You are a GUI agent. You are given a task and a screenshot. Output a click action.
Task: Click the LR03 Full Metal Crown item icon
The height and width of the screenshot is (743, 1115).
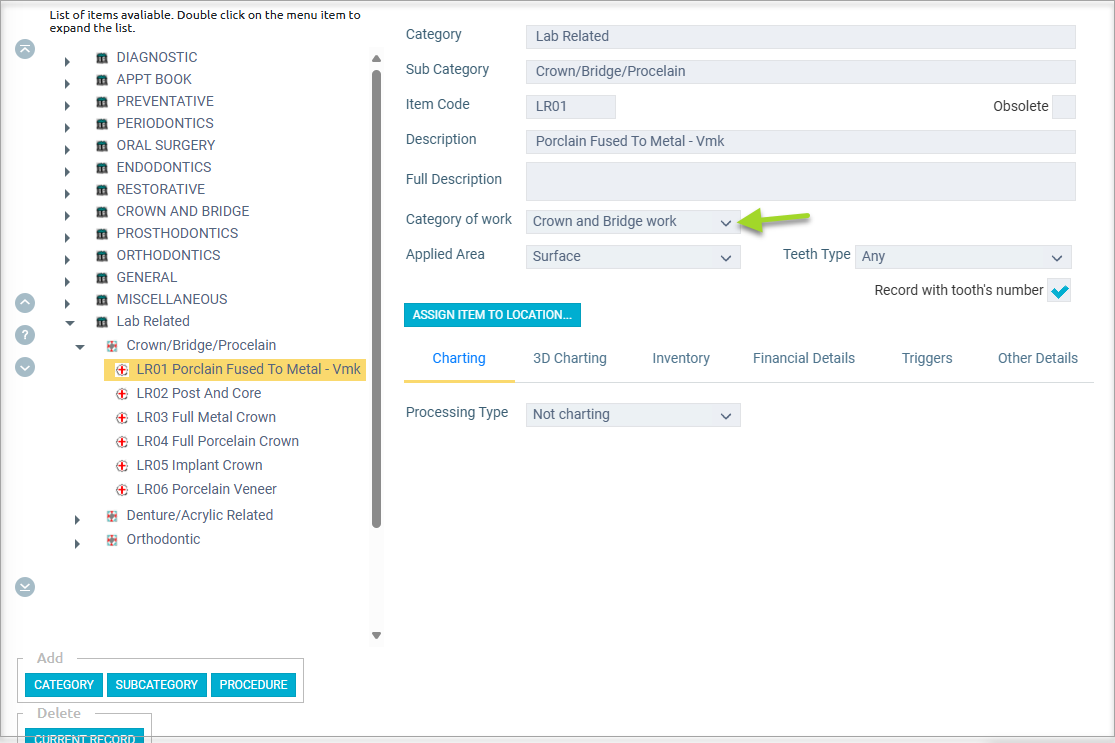coord(122,418)
